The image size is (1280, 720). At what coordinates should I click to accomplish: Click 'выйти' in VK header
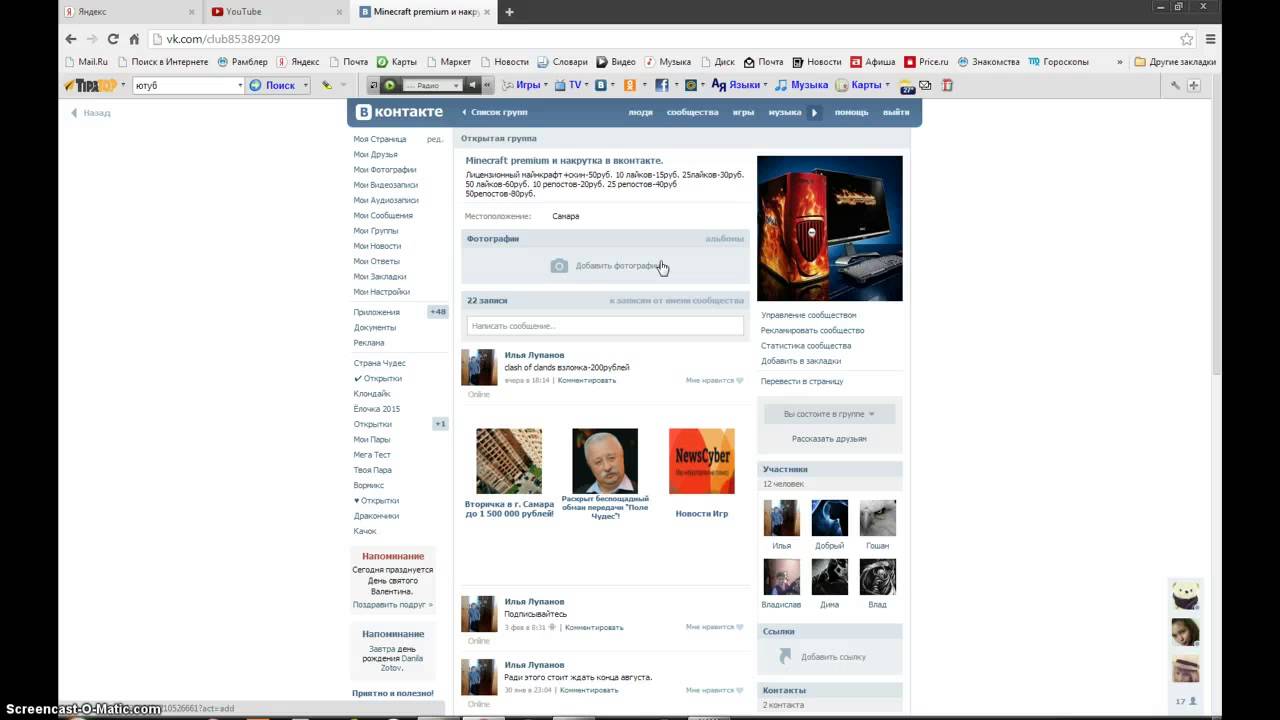coord(896,112)
